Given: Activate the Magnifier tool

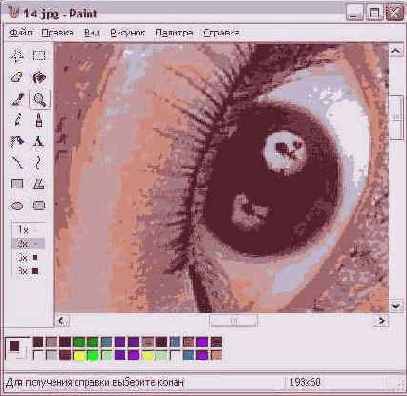Looking at the screenshot, I should coord(39,99).
